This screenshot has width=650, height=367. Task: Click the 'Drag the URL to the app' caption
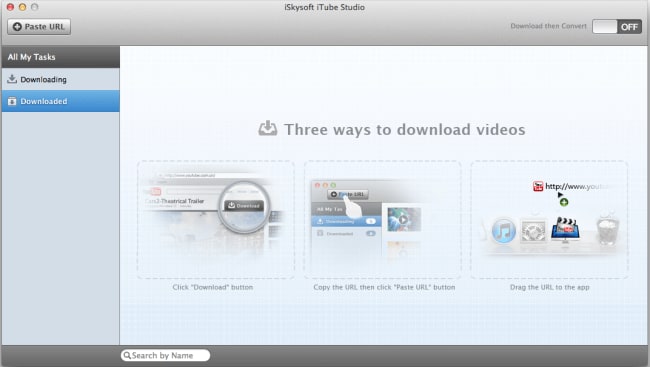549,287
